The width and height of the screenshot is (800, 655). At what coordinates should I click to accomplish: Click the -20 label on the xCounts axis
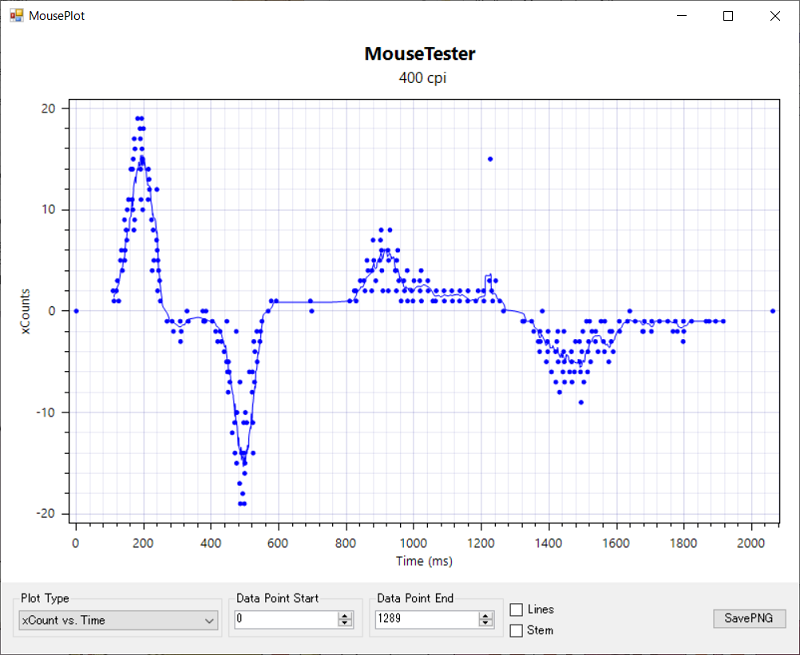45,514
